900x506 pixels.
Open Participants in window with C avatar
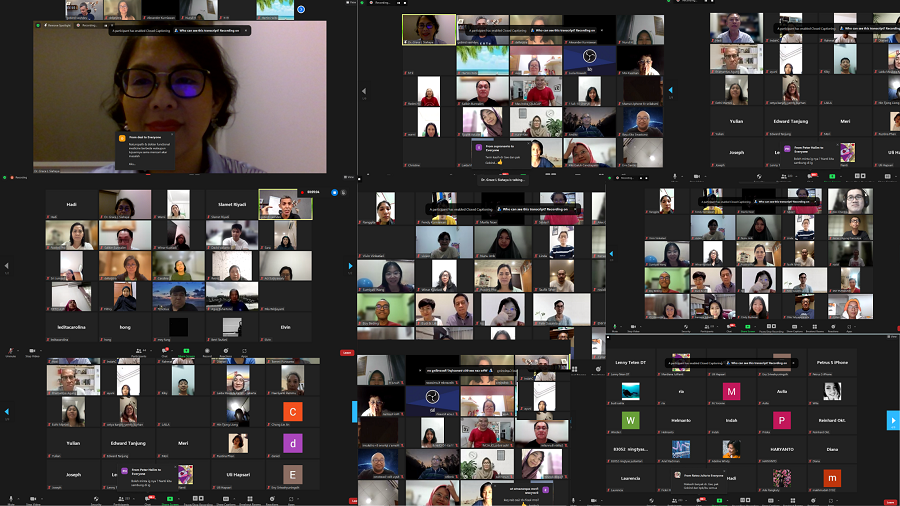pos(121,499)
